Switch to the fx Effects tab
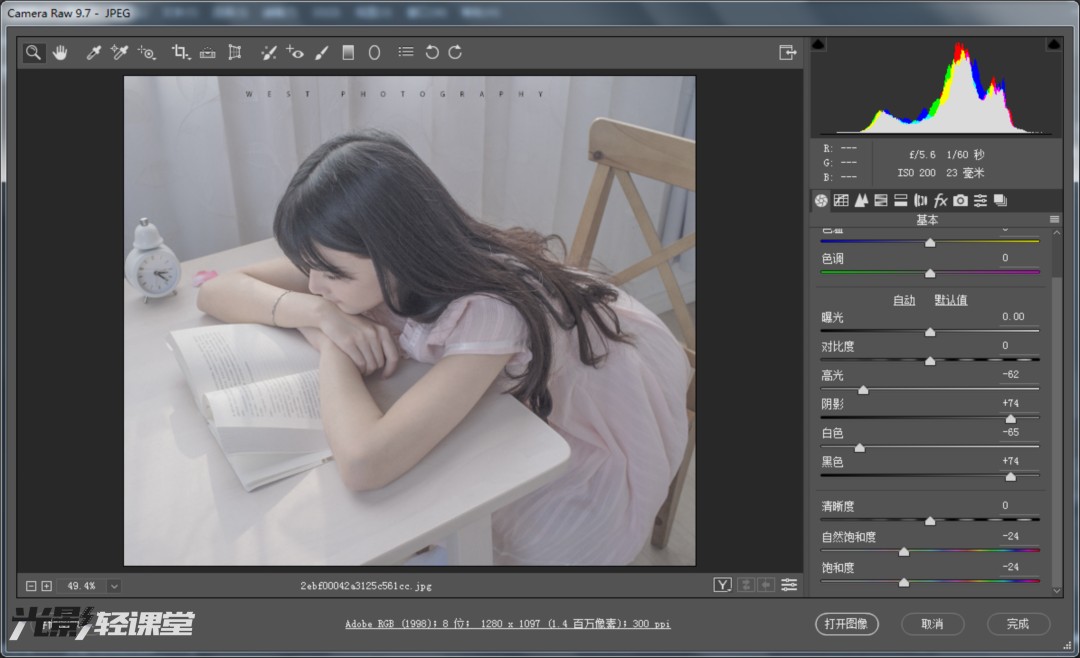Screen dimensions: 1080x658 pos(940,201)
